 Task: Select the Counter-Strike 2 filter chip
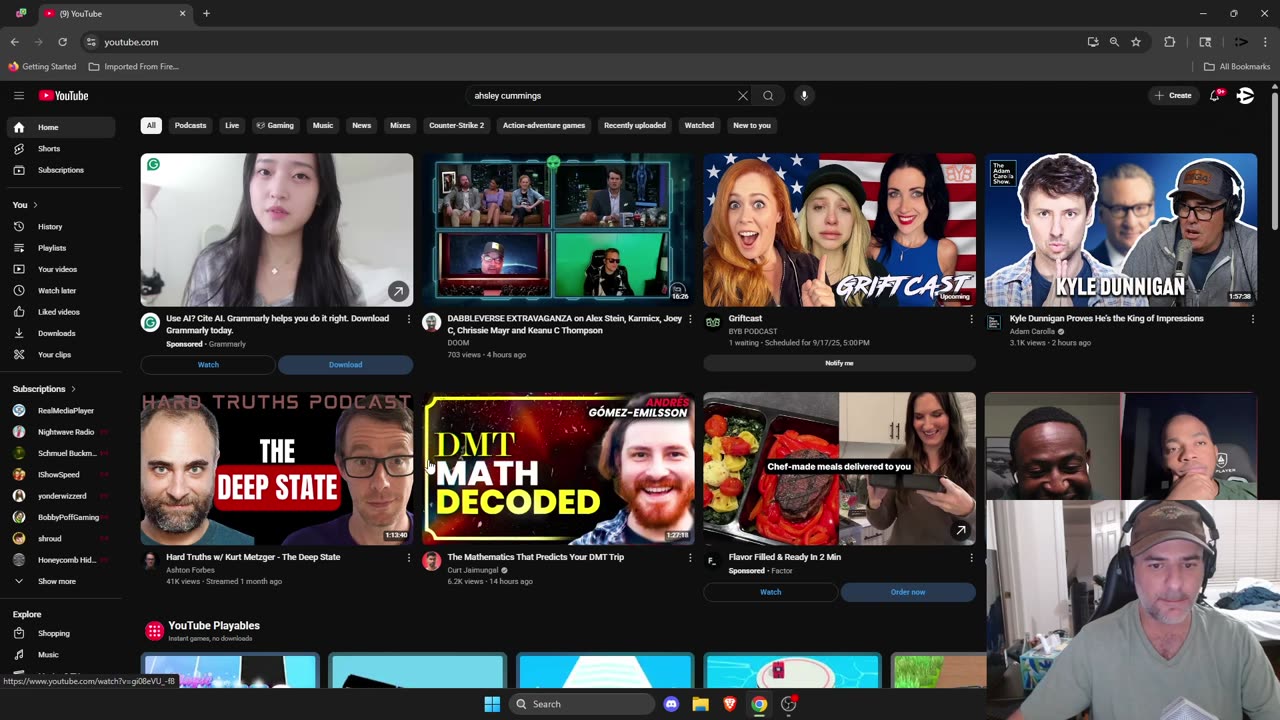[456, 126]
